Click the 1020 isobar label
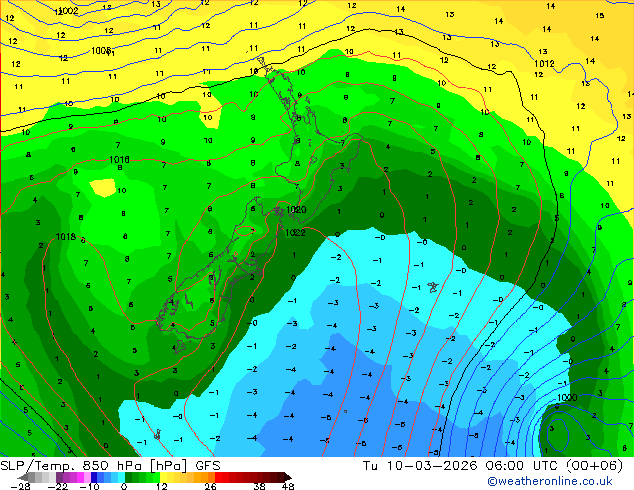This screenshot has width=634, height=490. click(296, 209)
